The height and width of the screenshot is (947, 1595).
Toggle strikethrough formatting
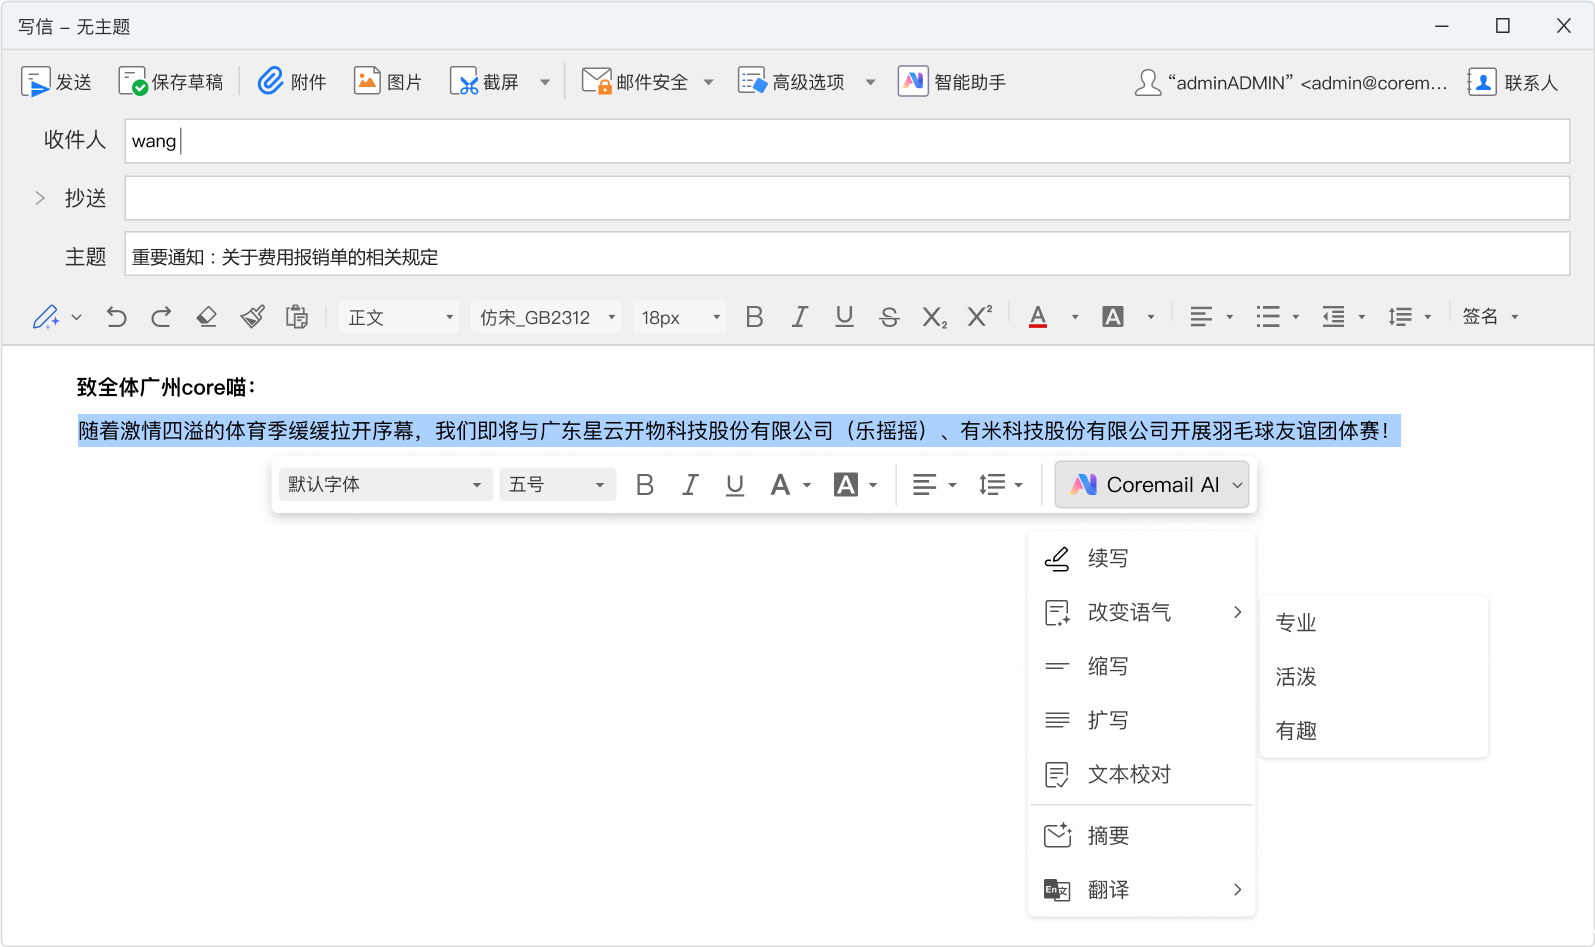(x=889, y=317)
